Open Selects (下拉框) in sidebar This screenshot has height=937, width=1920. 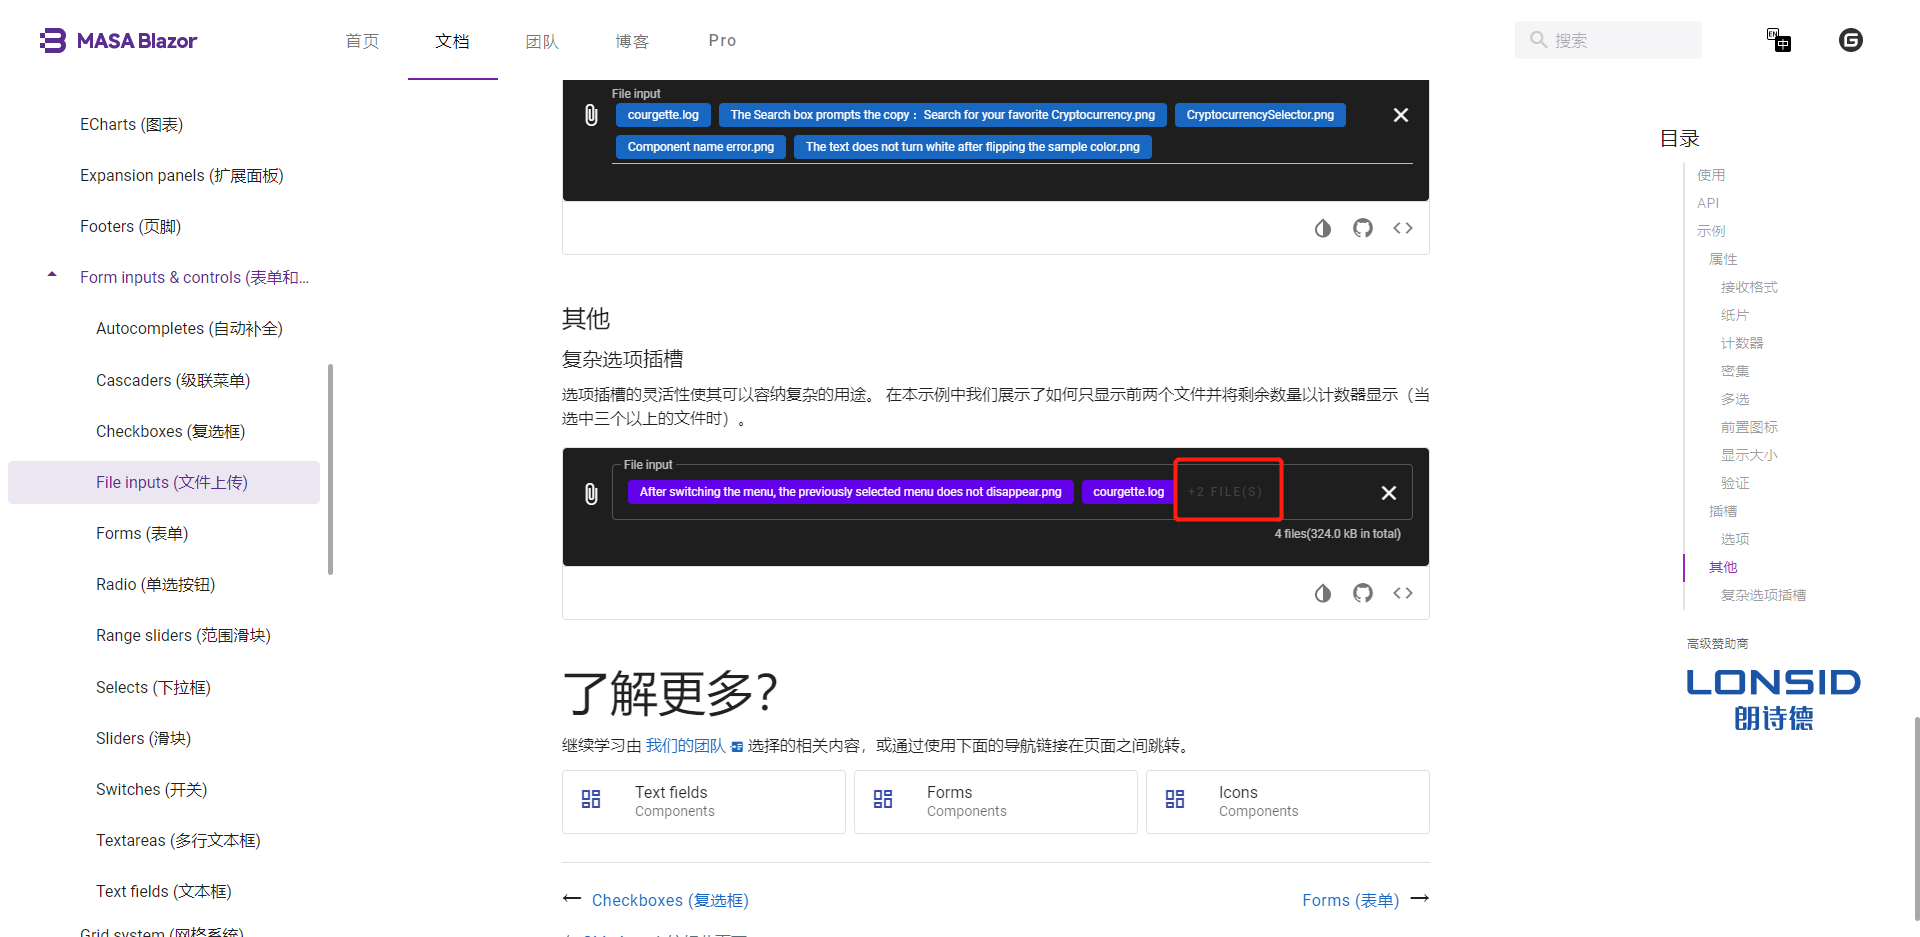pos(153,688)
